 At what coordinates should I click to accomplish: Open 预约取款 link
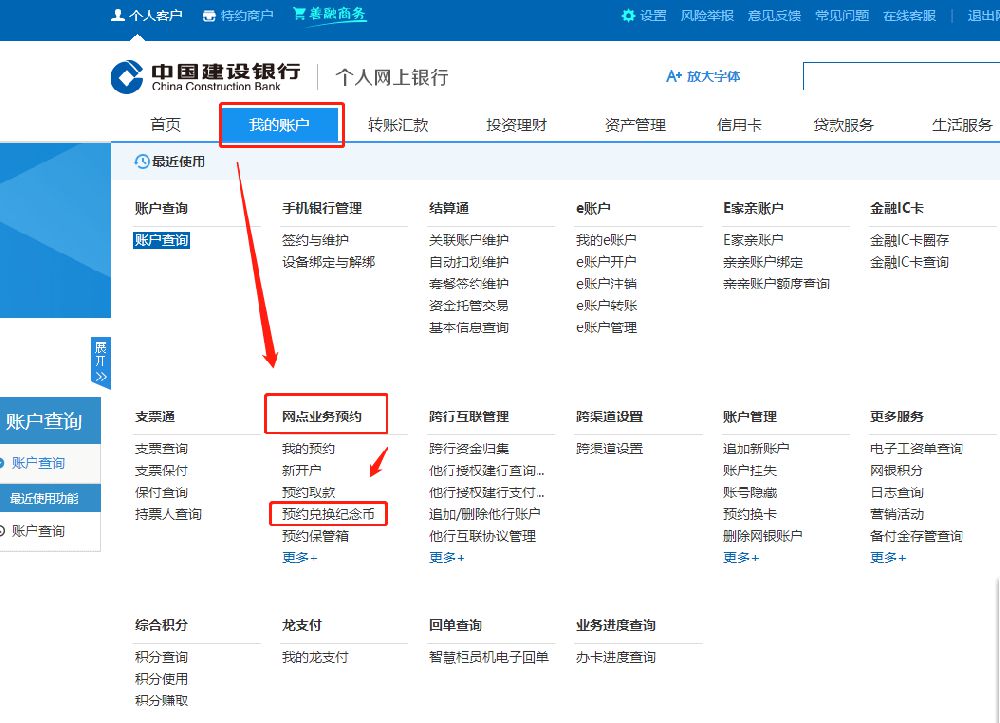pyautogui.click(x=309, y=492)
